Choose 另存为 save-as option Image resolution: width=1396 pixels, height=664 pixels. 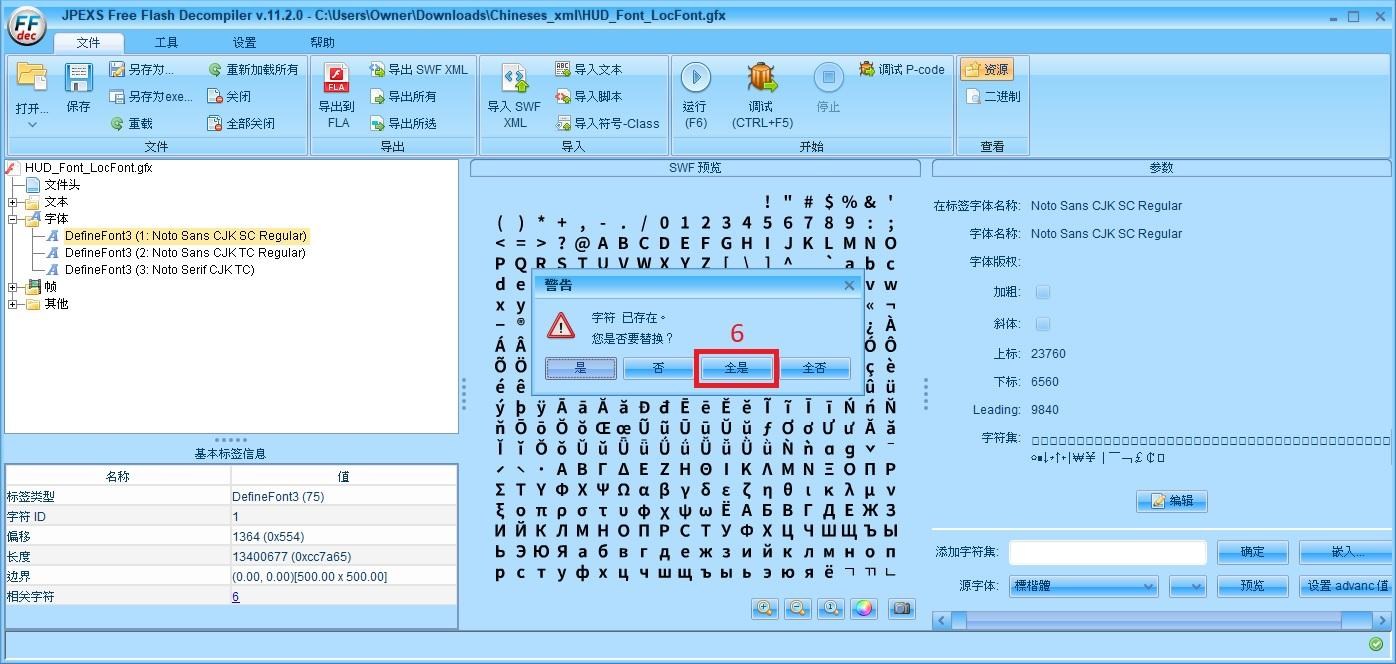coord(140,70)
